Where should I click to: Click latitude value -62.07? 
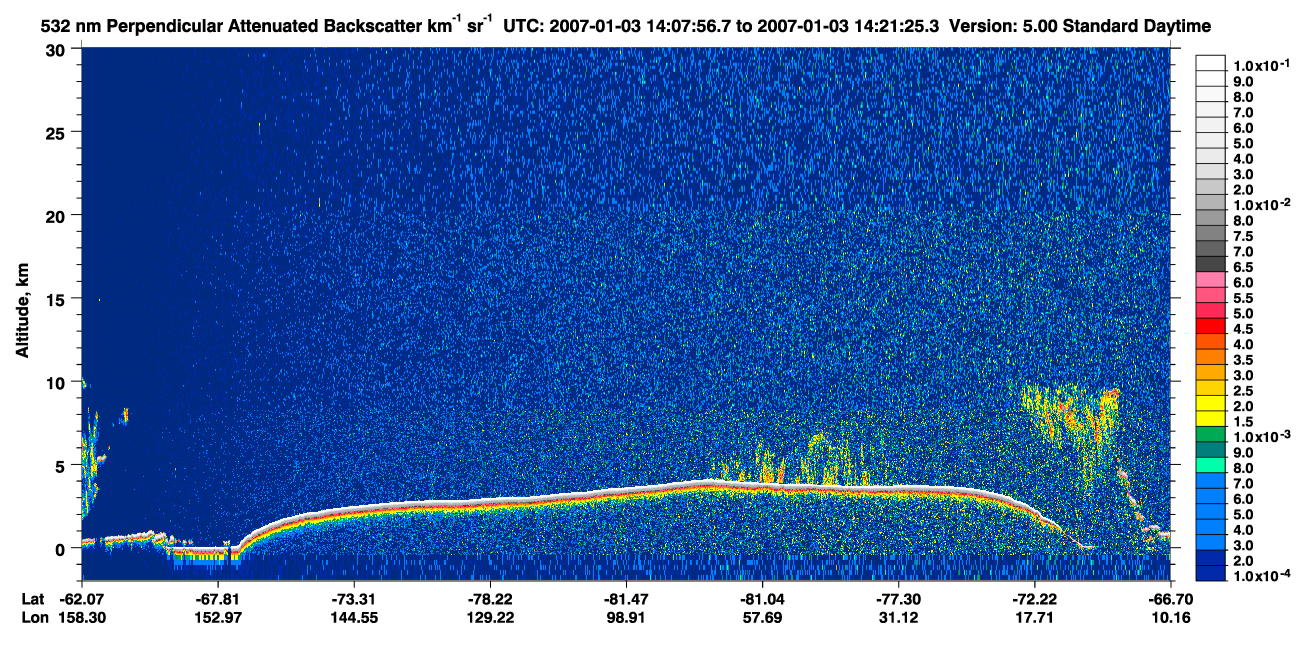[82, 599]
